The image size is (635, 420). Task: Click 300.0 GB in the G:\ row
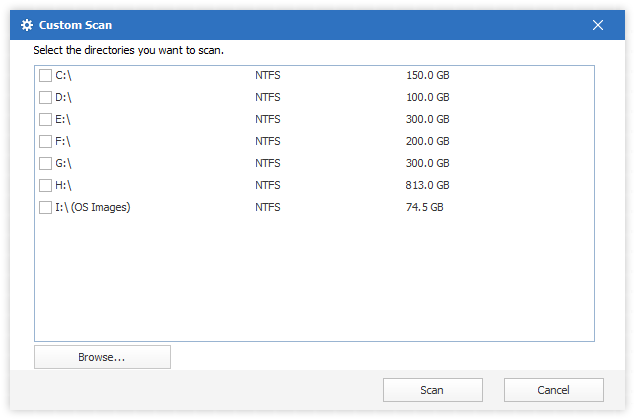(x=428, y=163)
